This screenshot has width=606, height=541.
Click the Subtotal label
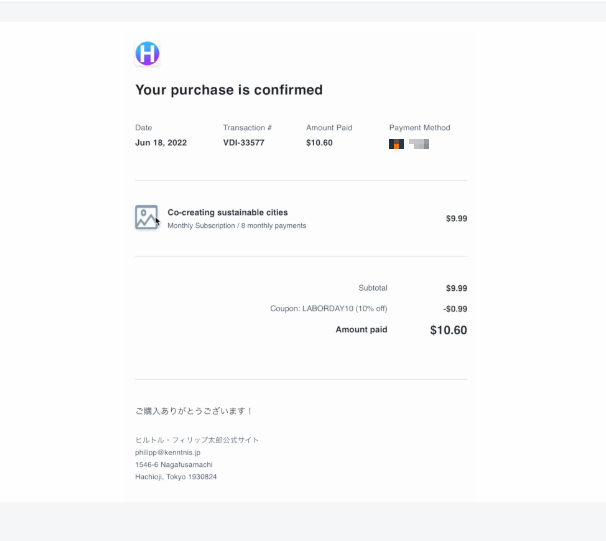[x=373, y=288]
